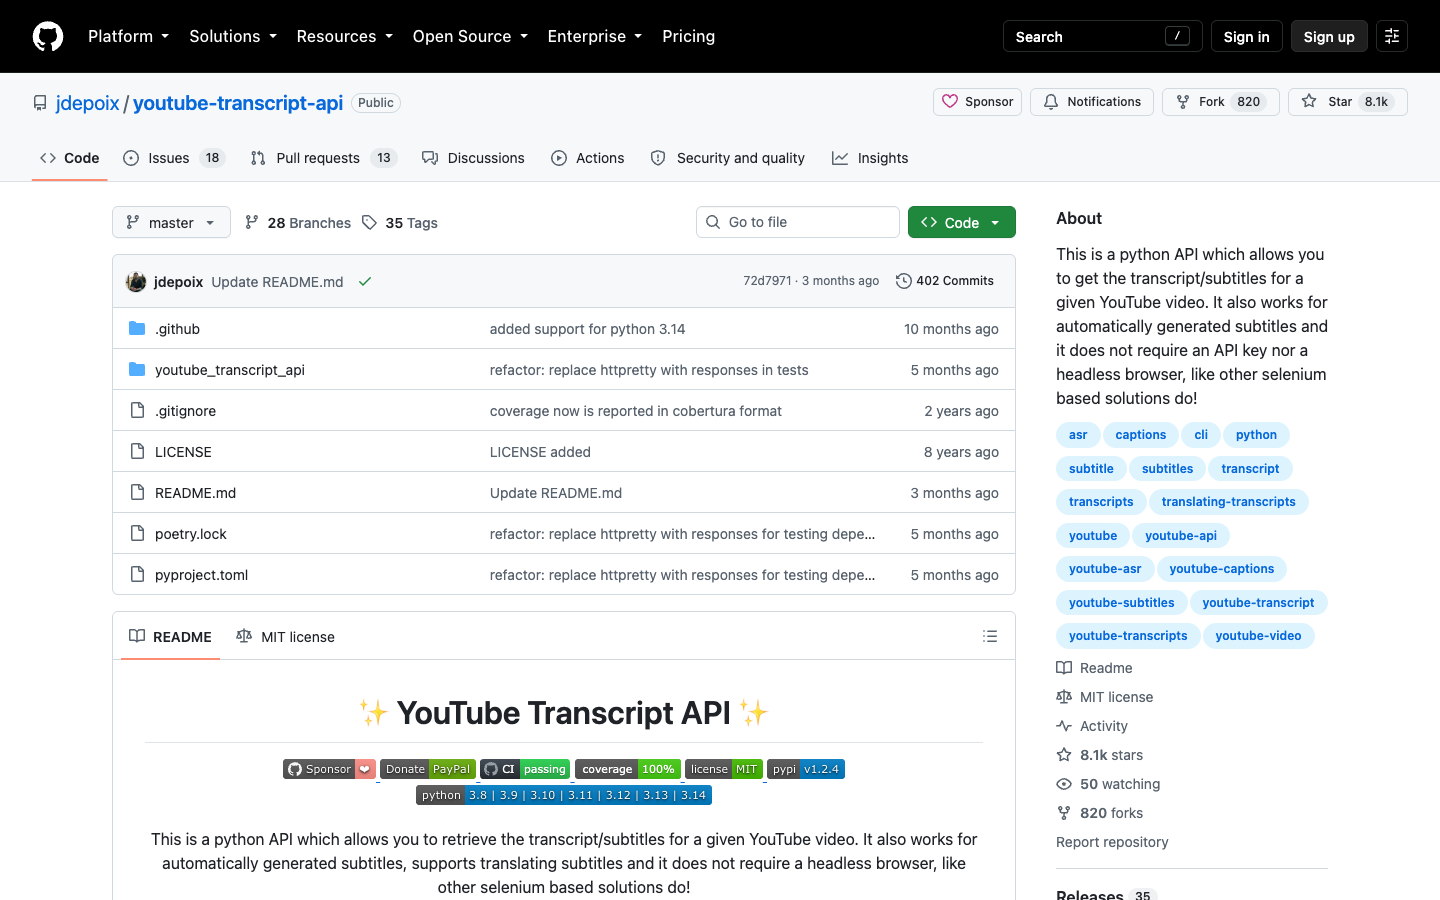
Task: Open the GitHub homepage logo
Action: 48,36
